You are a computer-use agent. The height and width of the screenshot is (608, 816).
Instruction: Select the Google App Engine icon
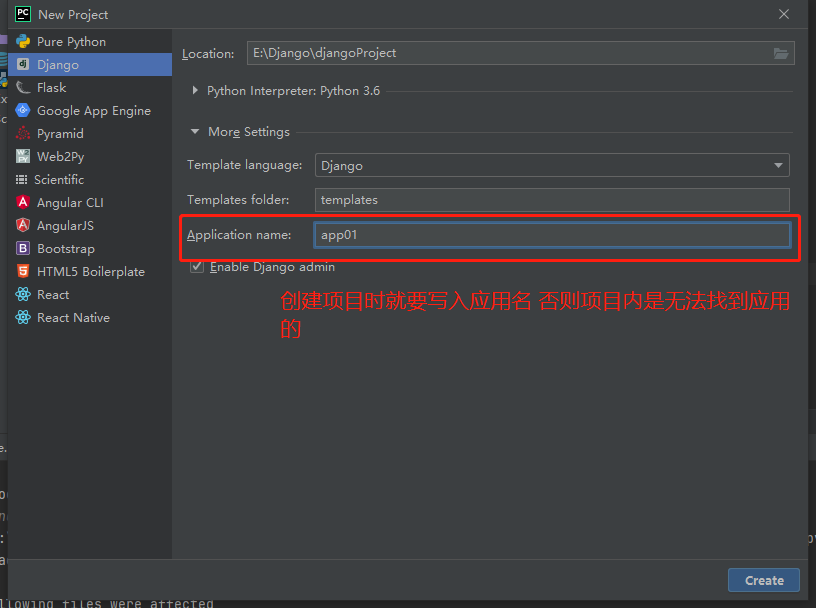(x=23, y=110)
